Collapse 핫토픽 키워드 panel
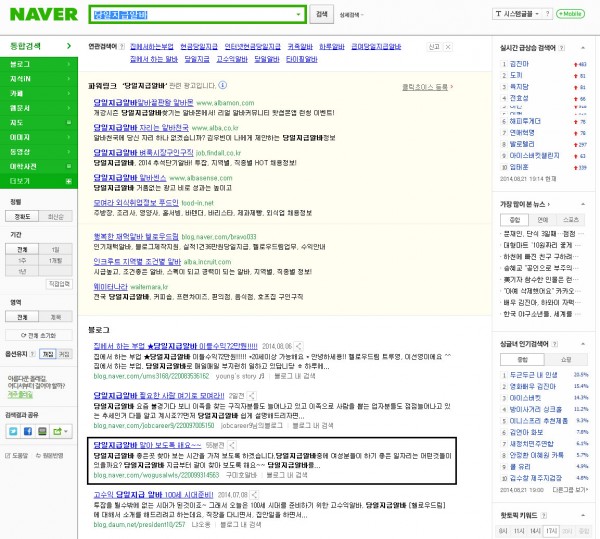The height and width of the screenshot is (539, 600). [x=583, y=515]
